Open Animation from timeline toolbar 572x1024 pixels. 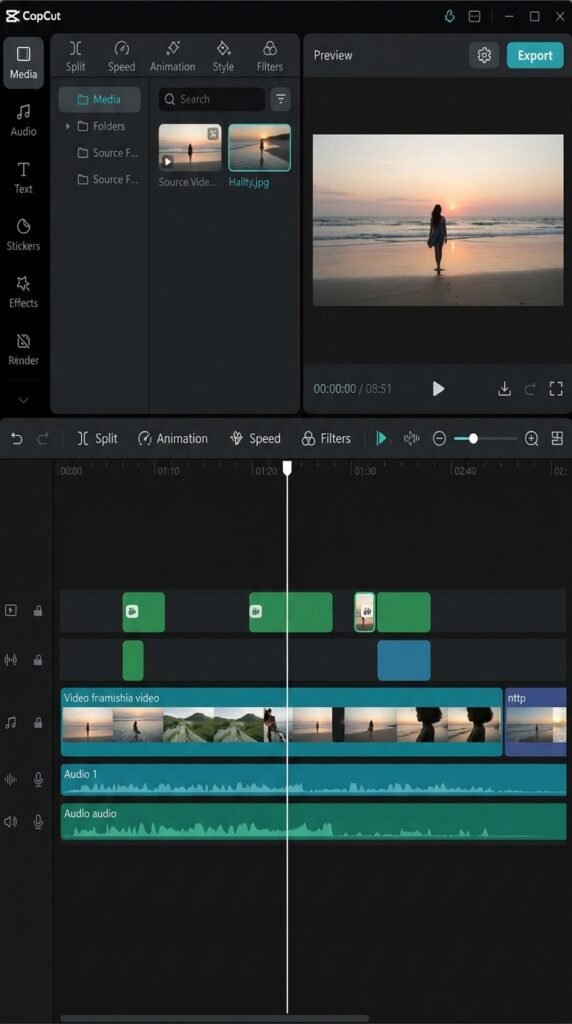[x=172, y=439]
